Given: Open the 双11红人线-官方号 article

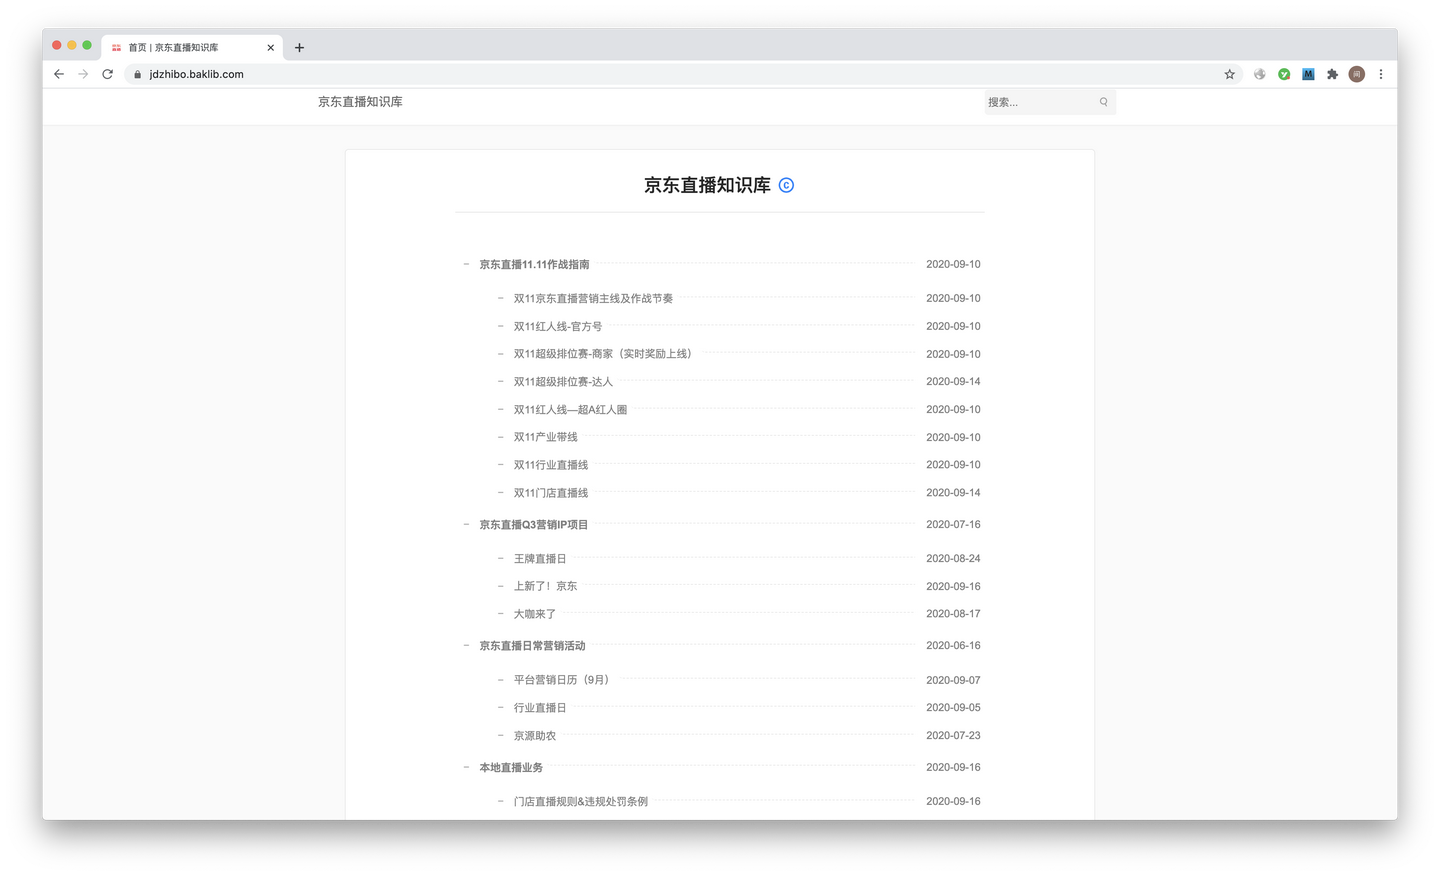Looking at the screenshot, I should click(x=558, y=326).
